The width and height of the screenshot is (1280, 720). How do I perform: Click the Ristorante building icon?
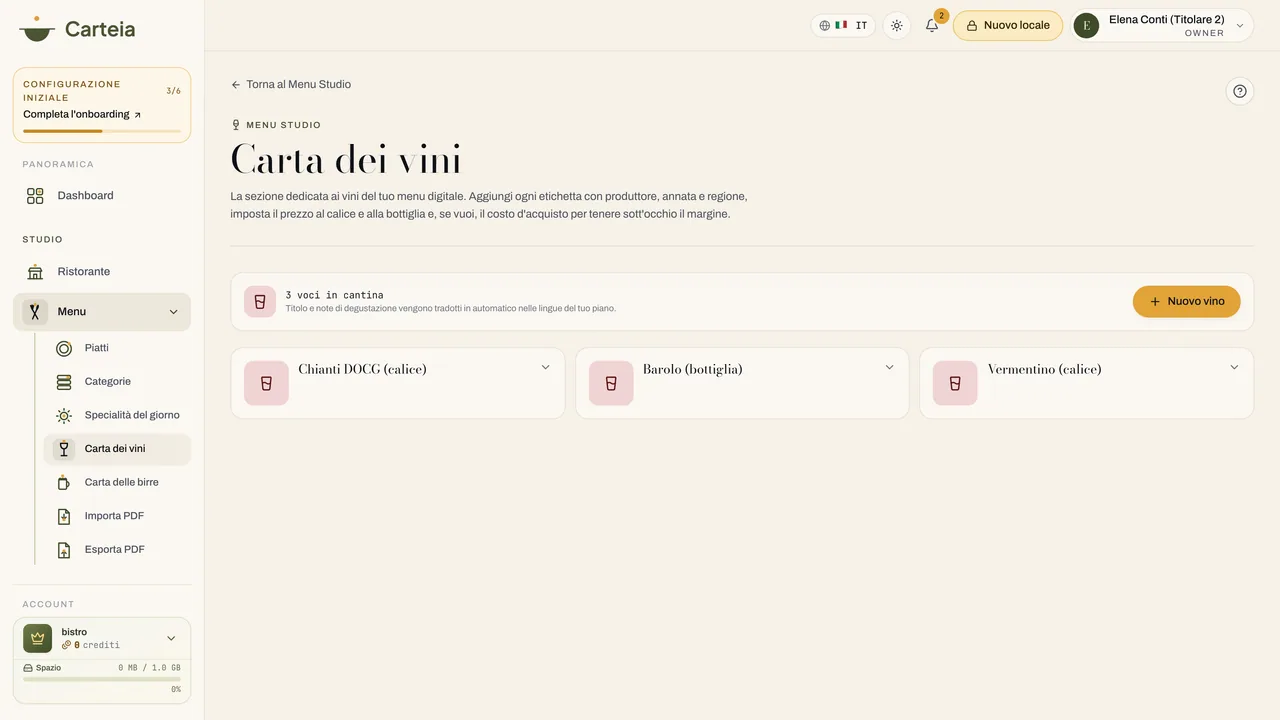point(35,272)
